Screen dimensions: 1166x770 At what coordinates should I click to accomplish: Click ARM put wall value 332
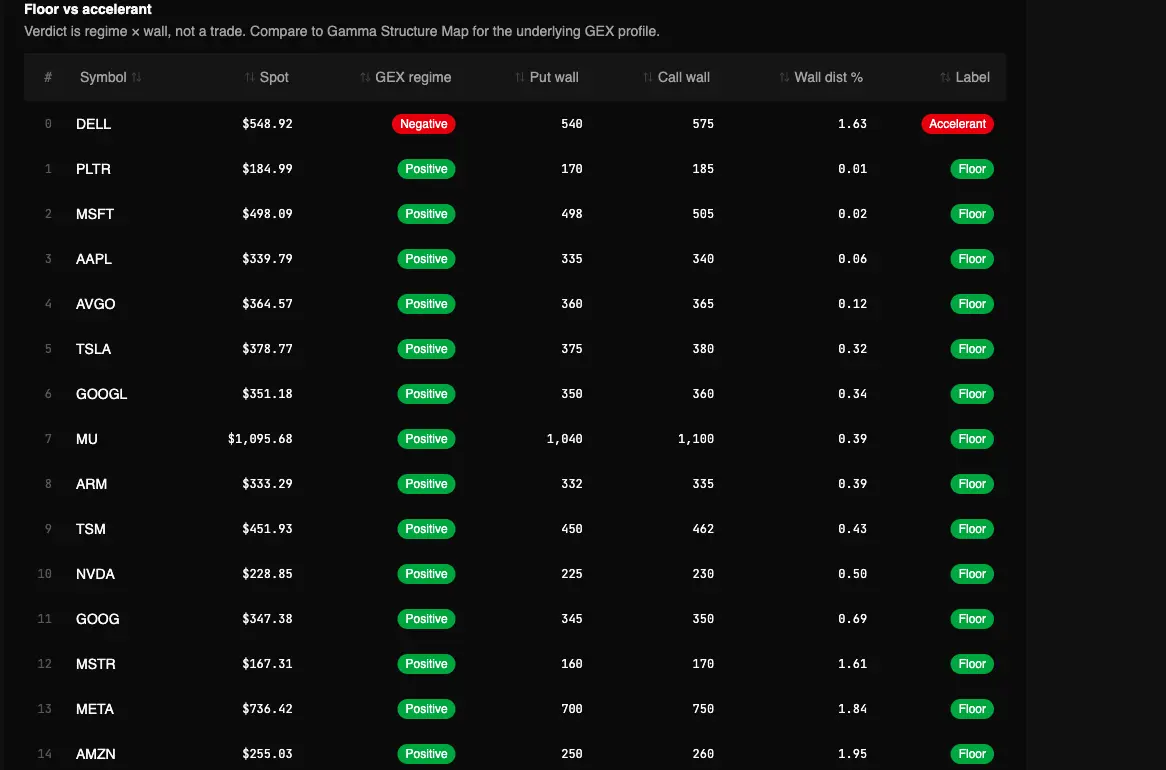tap(572, 484)
